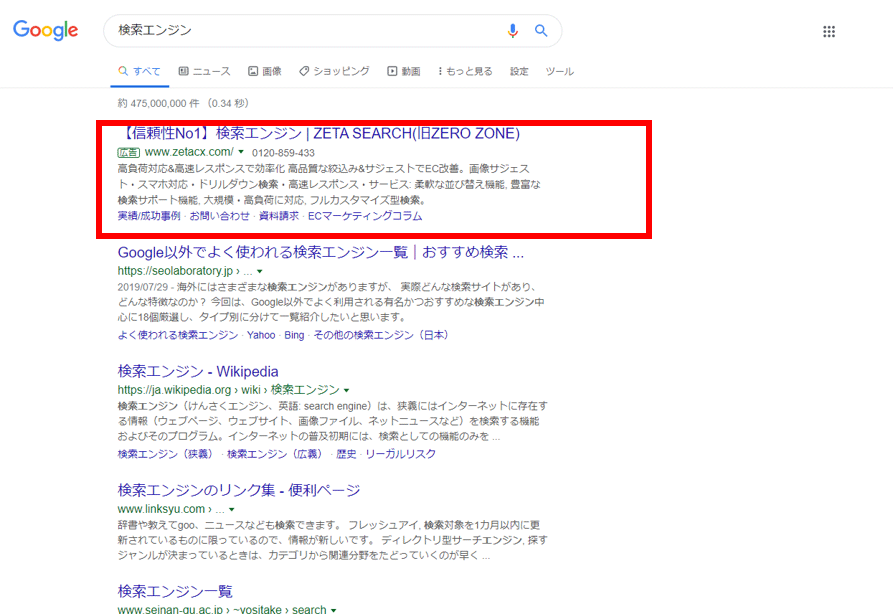Image resolution: width=893 pixels, height=614 pixels.
Task: Open the 設定 menu
Action: (x=519, y=71)
